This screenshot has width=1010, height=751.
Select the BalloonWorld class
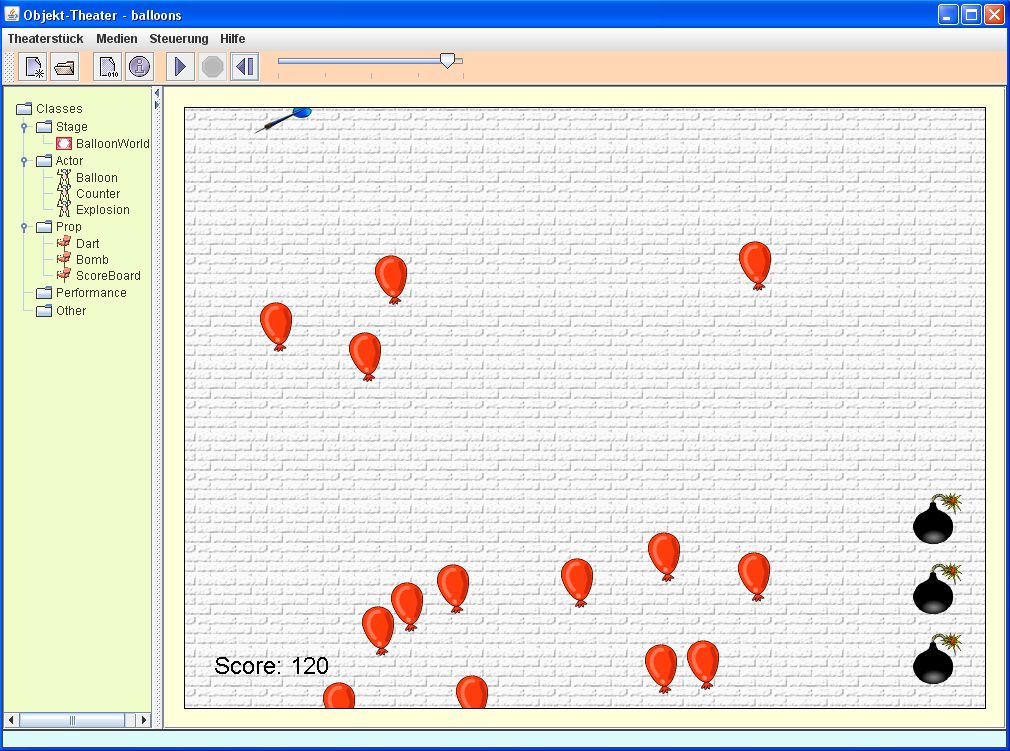click(112, 144)
